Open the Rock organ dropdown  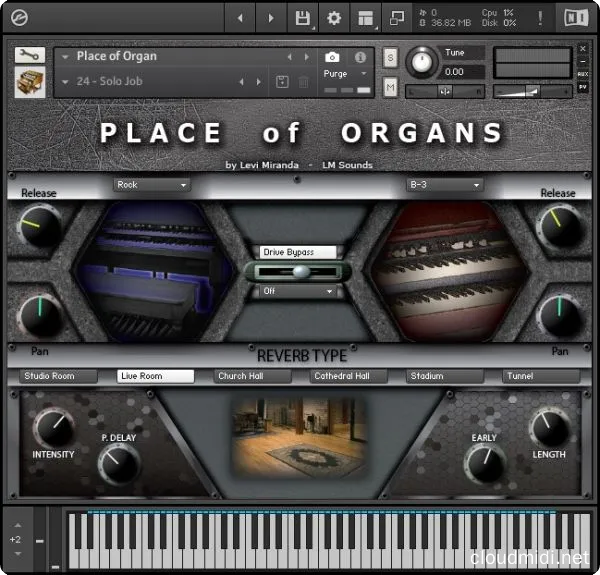click(x=152, y=185)
